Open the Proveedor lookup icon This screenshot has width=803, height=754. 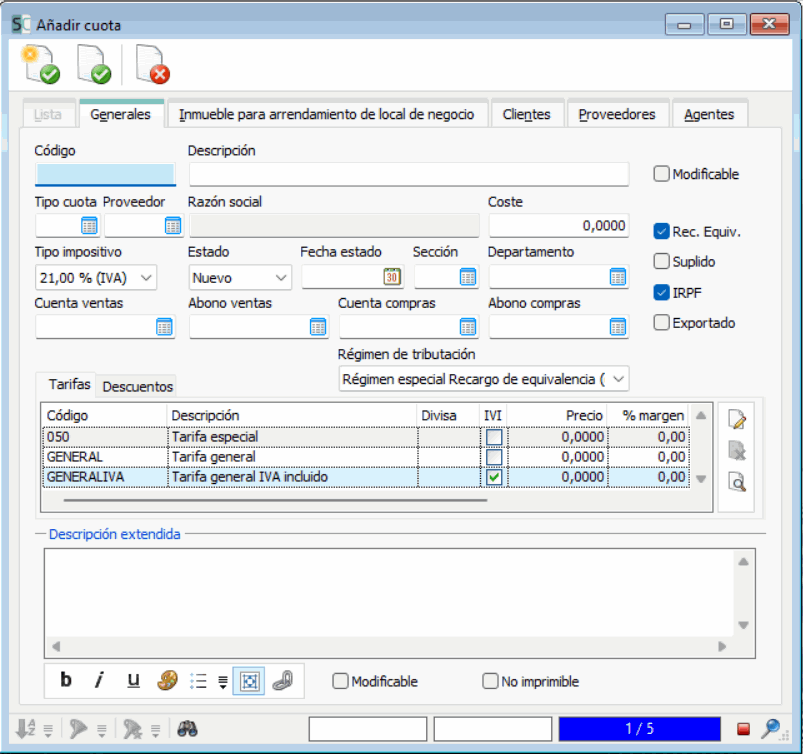(x=173, y=225)
